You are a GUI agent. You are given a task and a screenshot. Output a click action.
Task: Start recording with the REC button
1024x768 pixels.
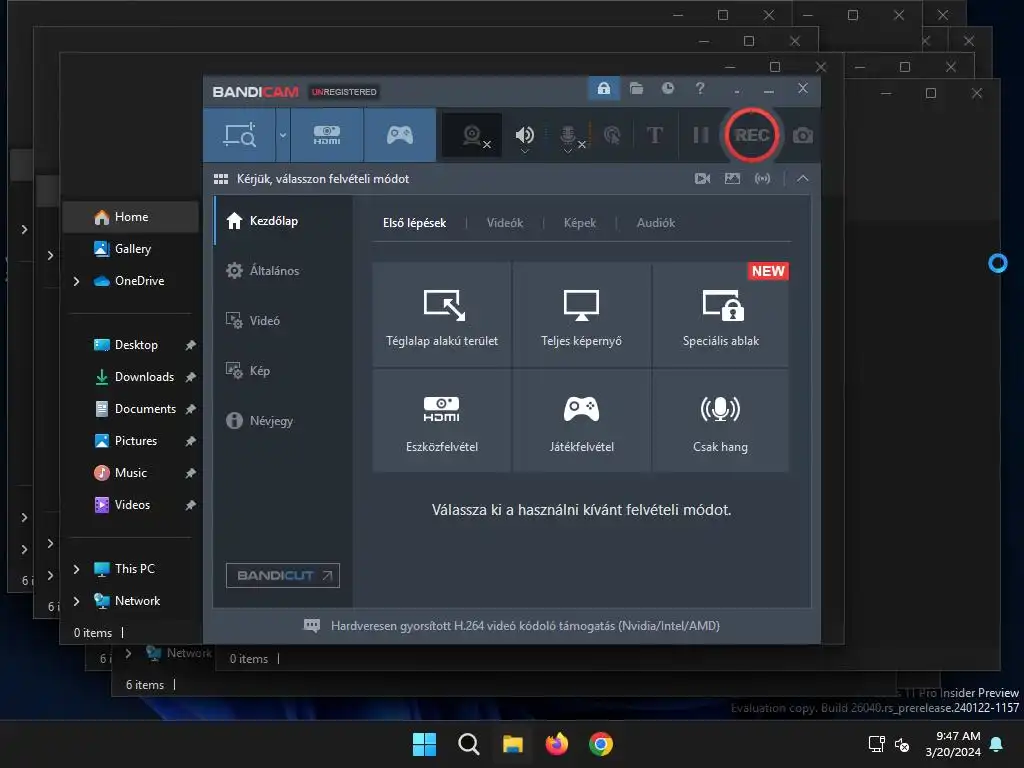752,135
